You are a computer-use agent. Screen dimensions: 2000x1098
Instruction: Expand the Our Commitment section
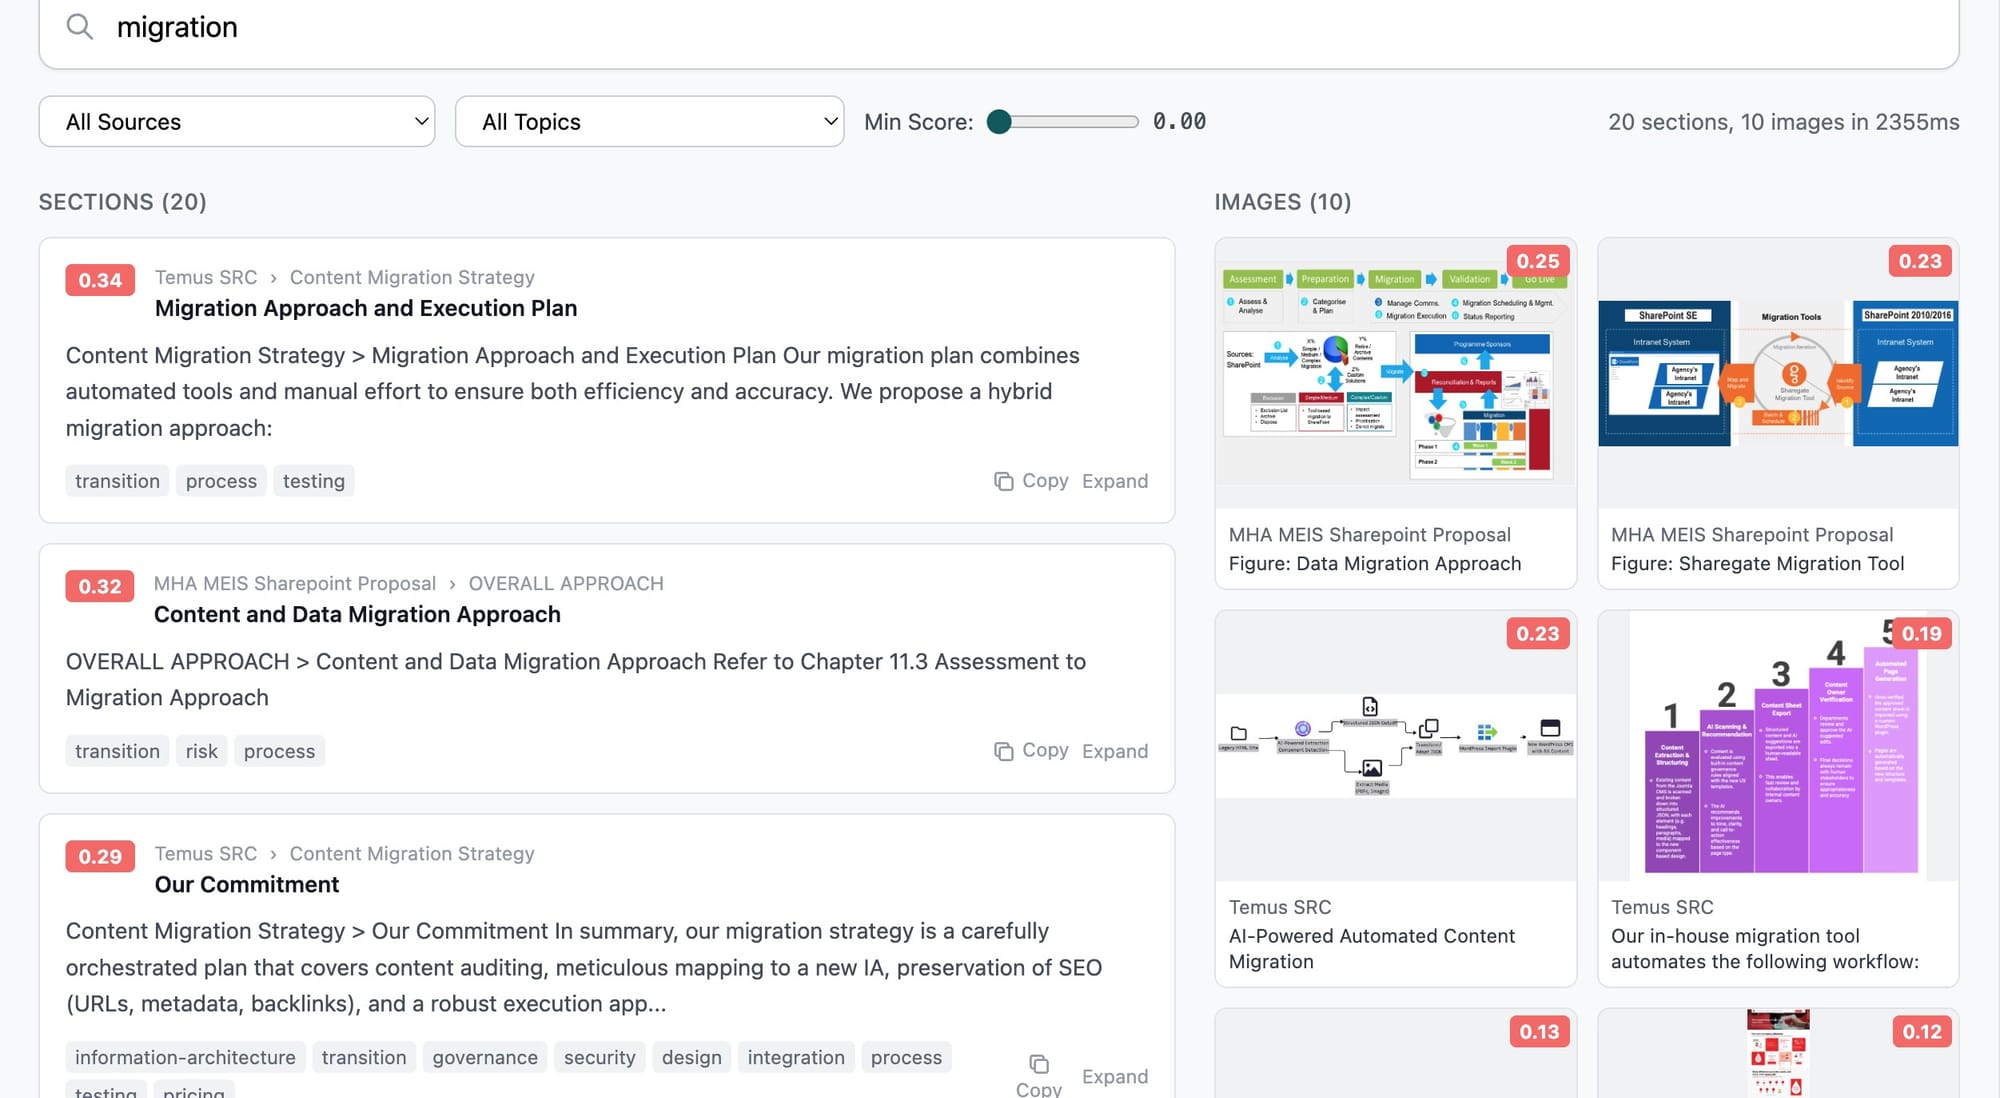pyautogui.click(x=1115, y=1077)
